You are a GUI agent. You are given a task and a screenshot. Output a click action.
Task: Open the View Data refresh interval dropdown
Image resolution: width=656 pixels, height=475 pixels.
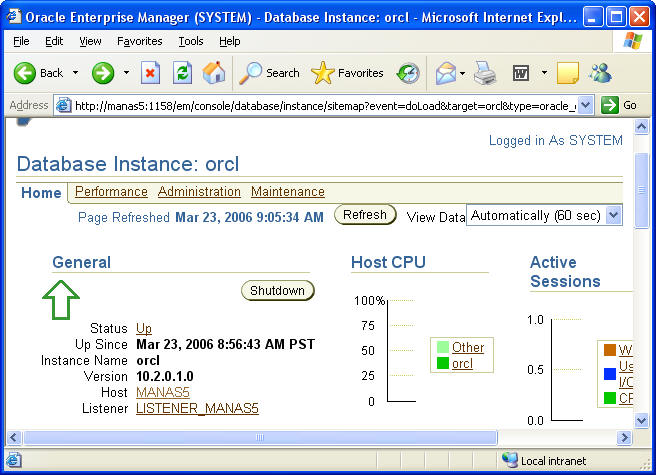tap(613, 215)
